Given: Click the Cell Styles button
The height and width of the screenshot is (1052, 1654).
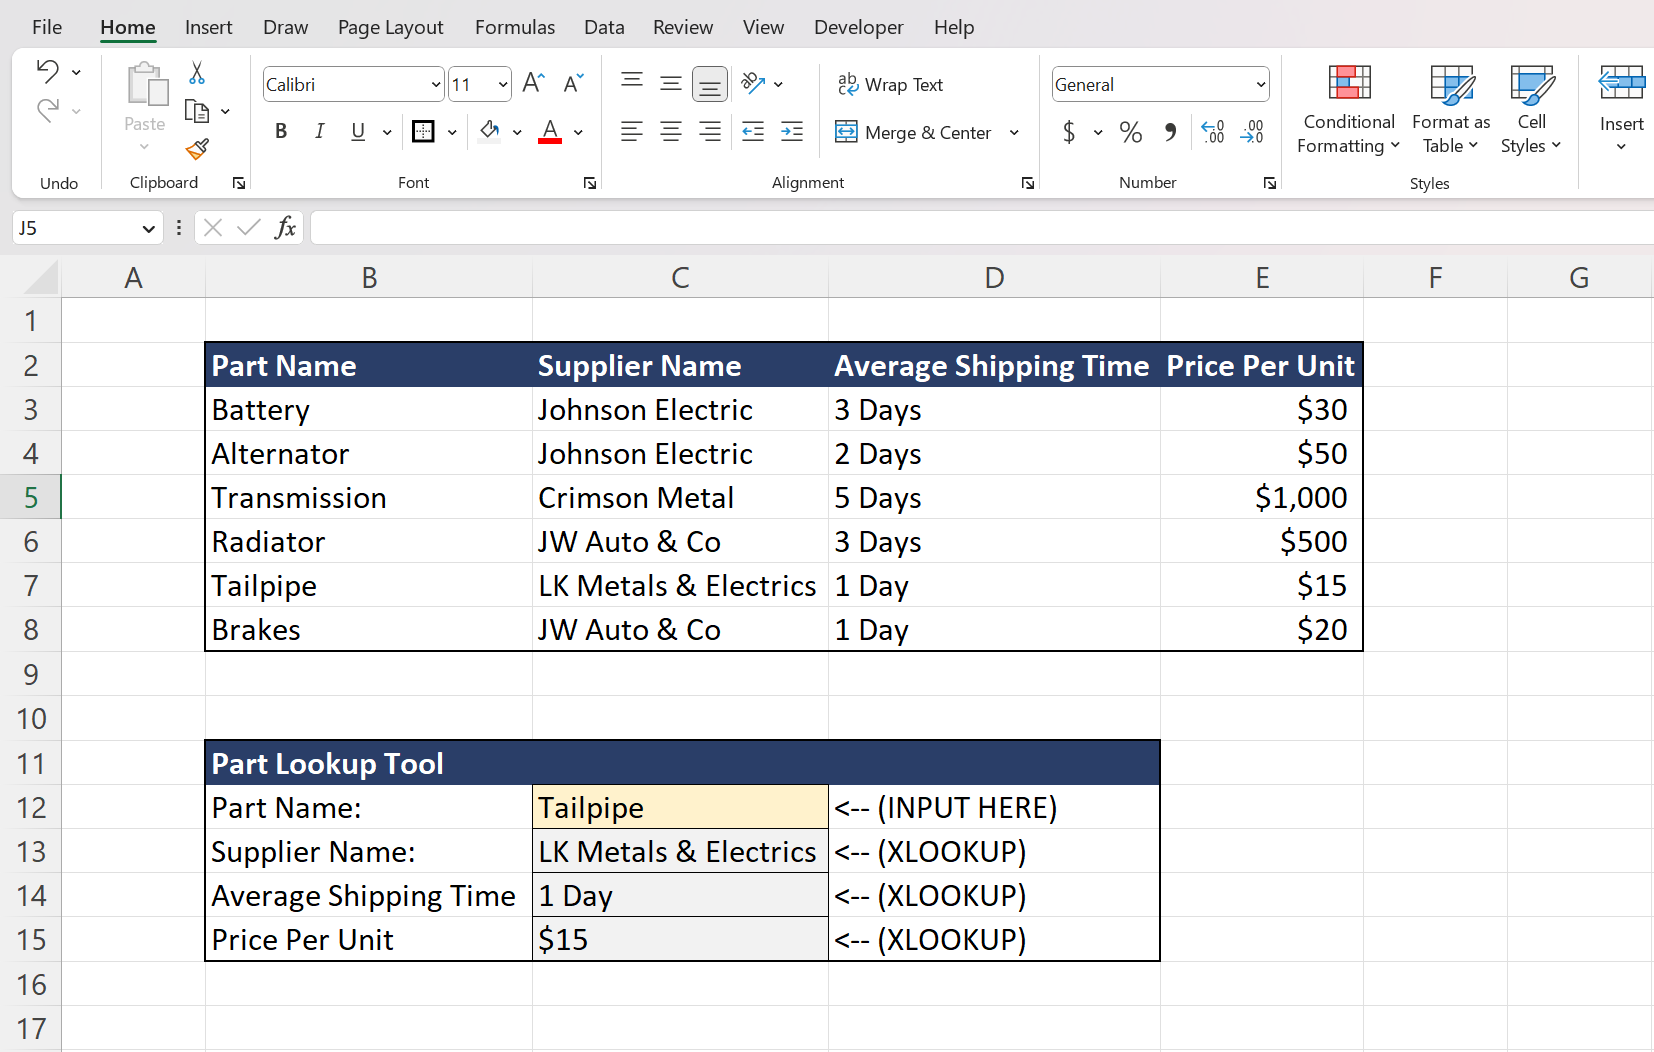Looking at the screenshot, I should coord(1531,108).
